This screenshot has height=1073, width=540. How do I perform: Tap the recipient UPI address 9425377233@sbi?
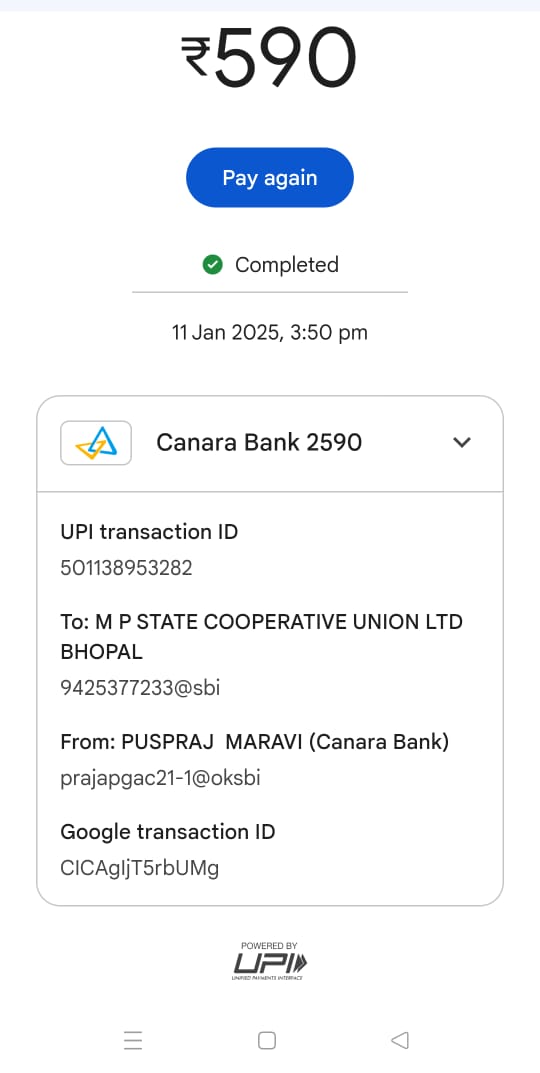tap(140, 687)
